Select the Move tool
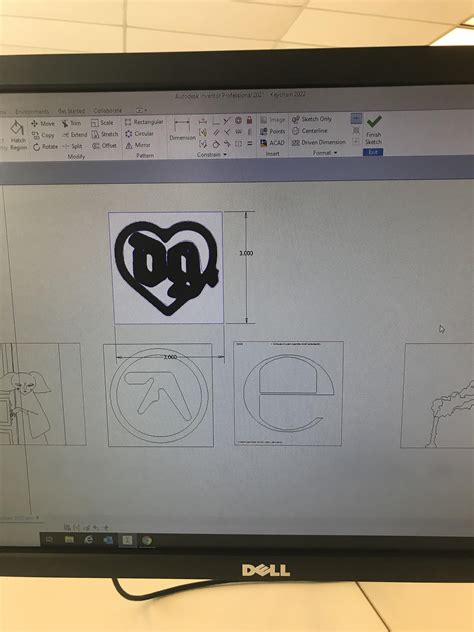The image size is (474, 632). [43, 123]
